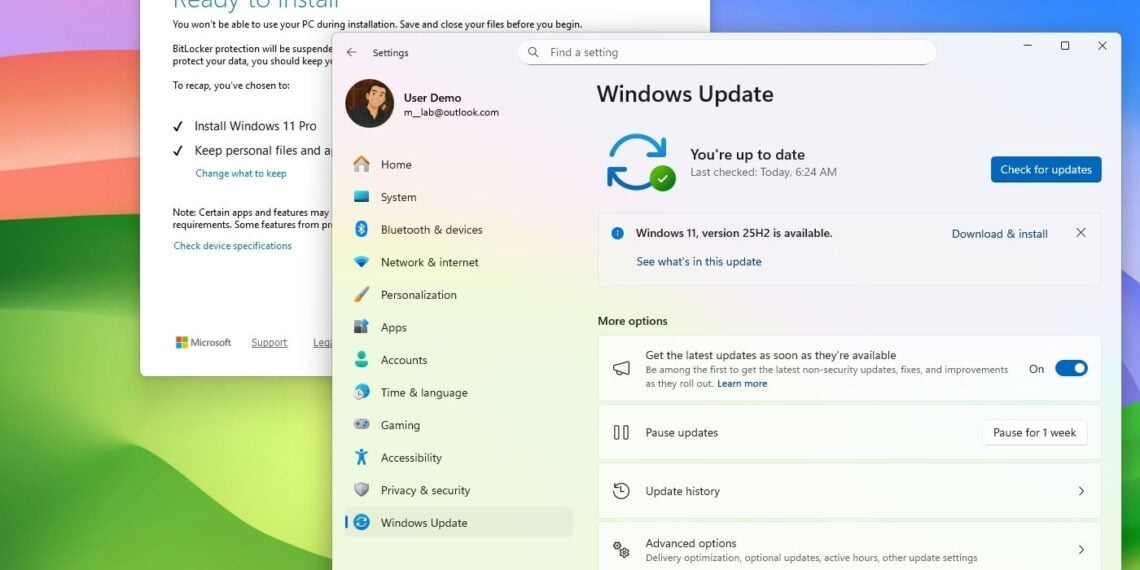Open Gaming settings
Image resolution: width=1140 pixels, height=570 pixels.
click(x=459, y=425)
